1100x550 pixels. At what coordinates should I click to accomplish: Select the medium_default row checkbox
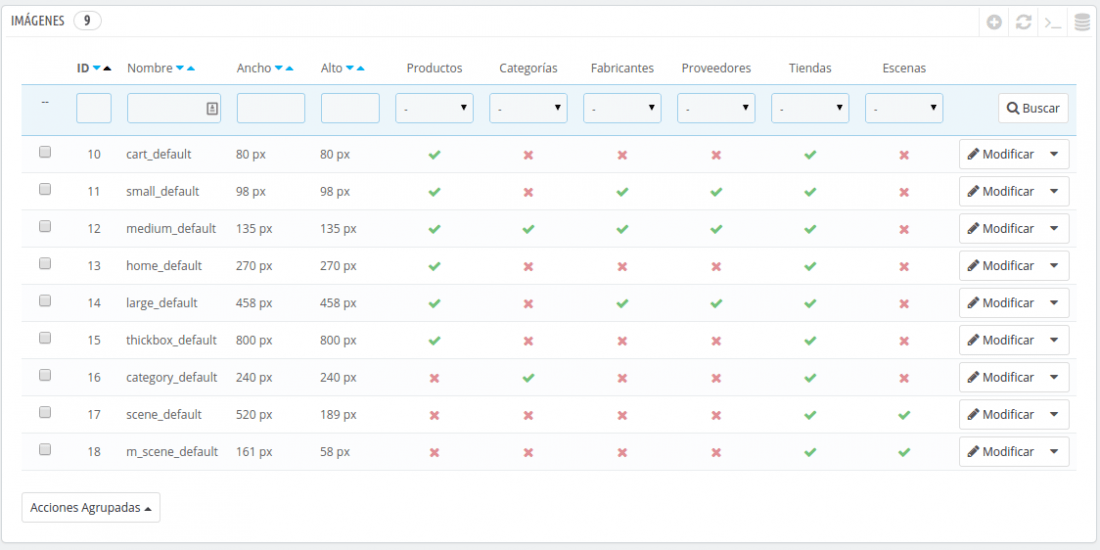click(45, 226)
